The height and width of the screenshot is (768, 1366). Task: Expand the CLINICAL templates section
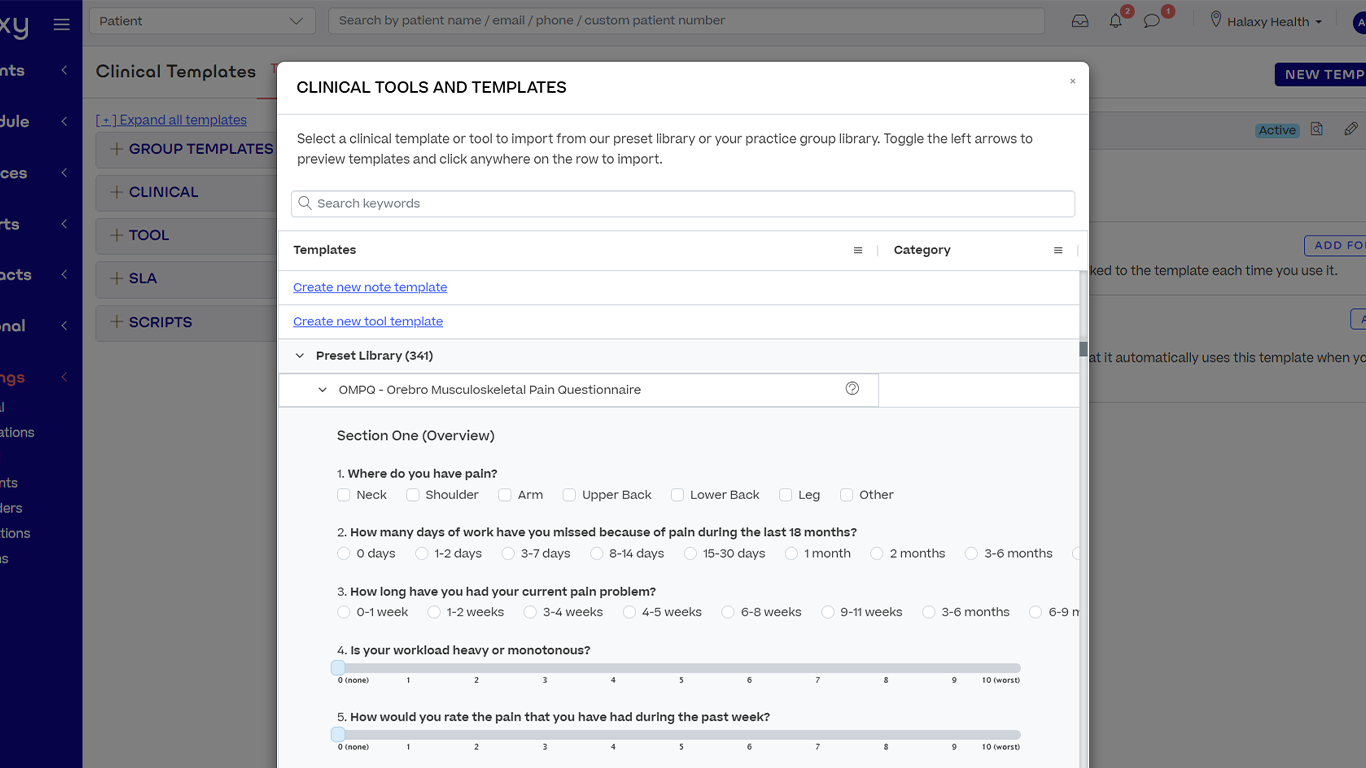pyautogui.click(x=117, y=192)
